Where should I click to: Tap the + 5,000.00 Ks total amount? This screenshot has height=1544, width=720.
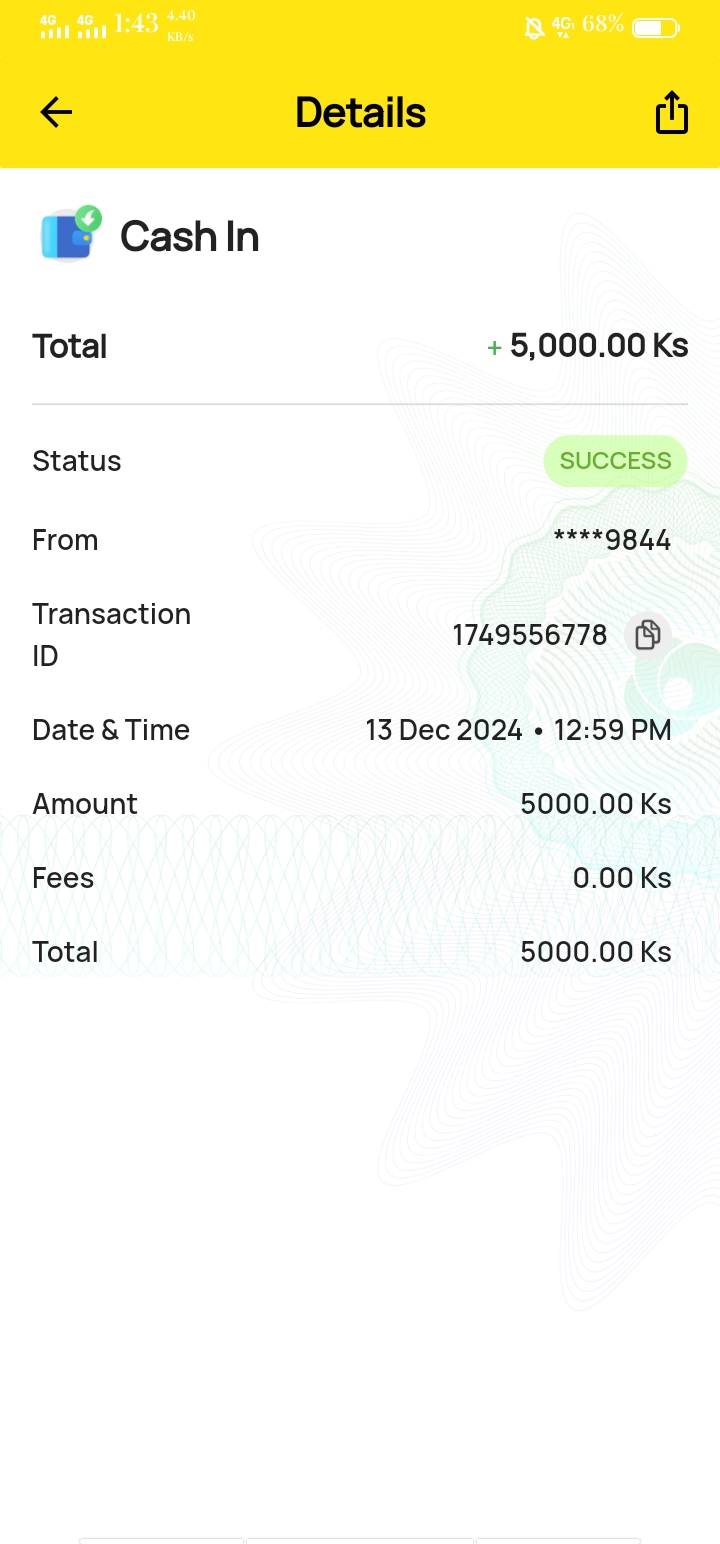tap(588, 346)
